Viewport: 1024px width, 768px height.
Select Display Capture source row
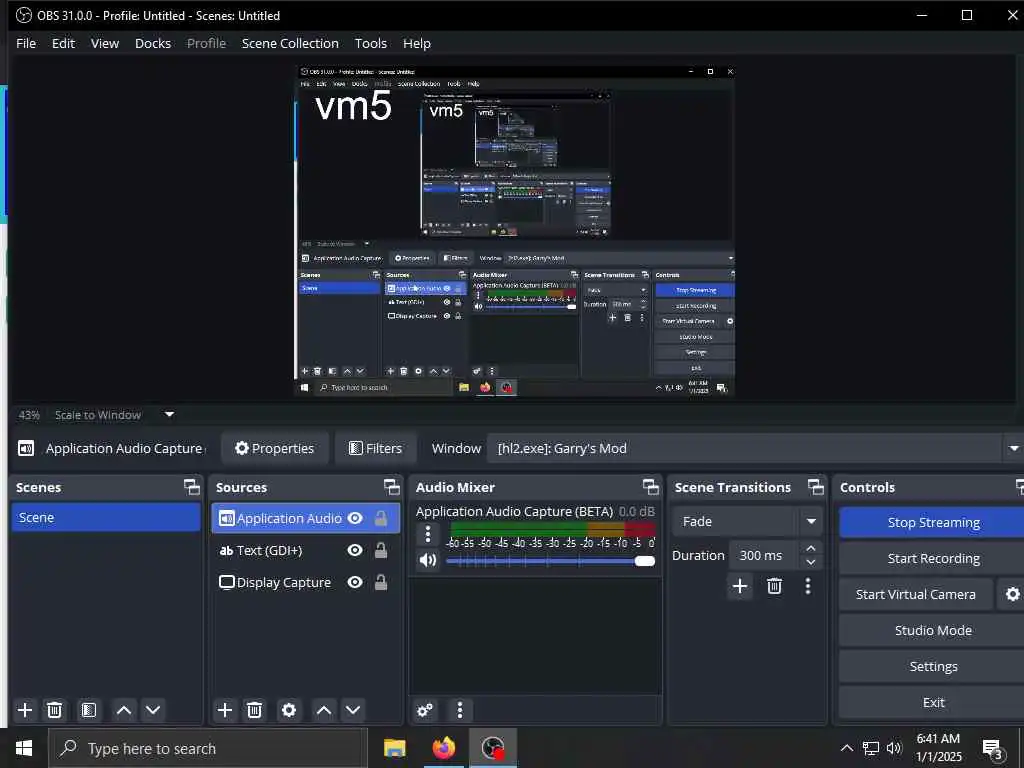[306, 582]
